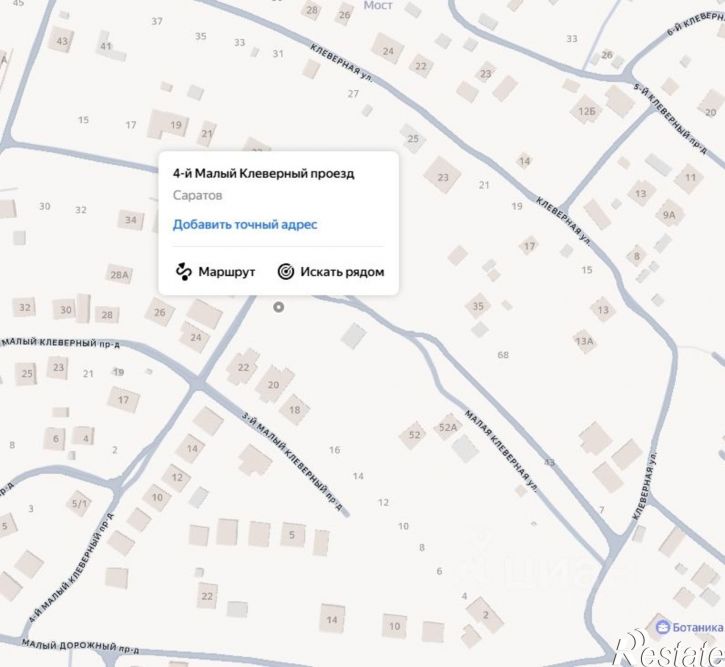Click the Искать рядом button label
This screenshot has height=667, width=725.
coord(342,272)
